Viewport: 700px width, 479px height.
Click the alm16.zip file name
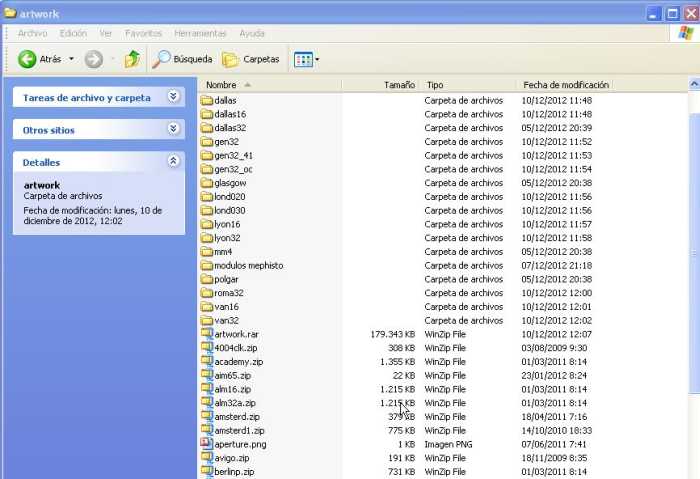click(233, 389)
